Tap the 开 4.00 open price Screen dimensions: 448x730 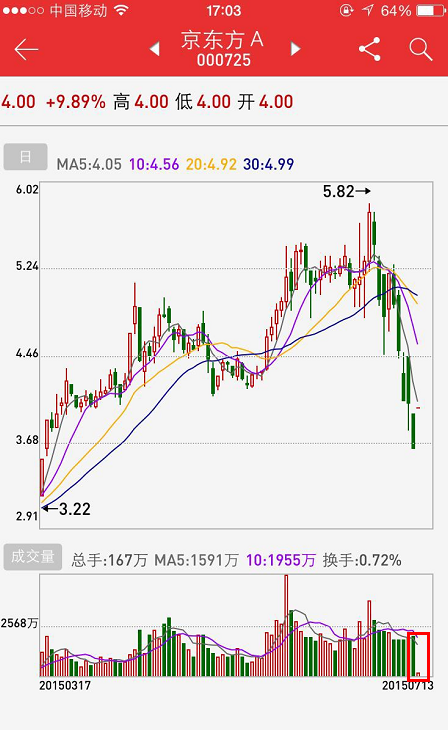[265, 101]
